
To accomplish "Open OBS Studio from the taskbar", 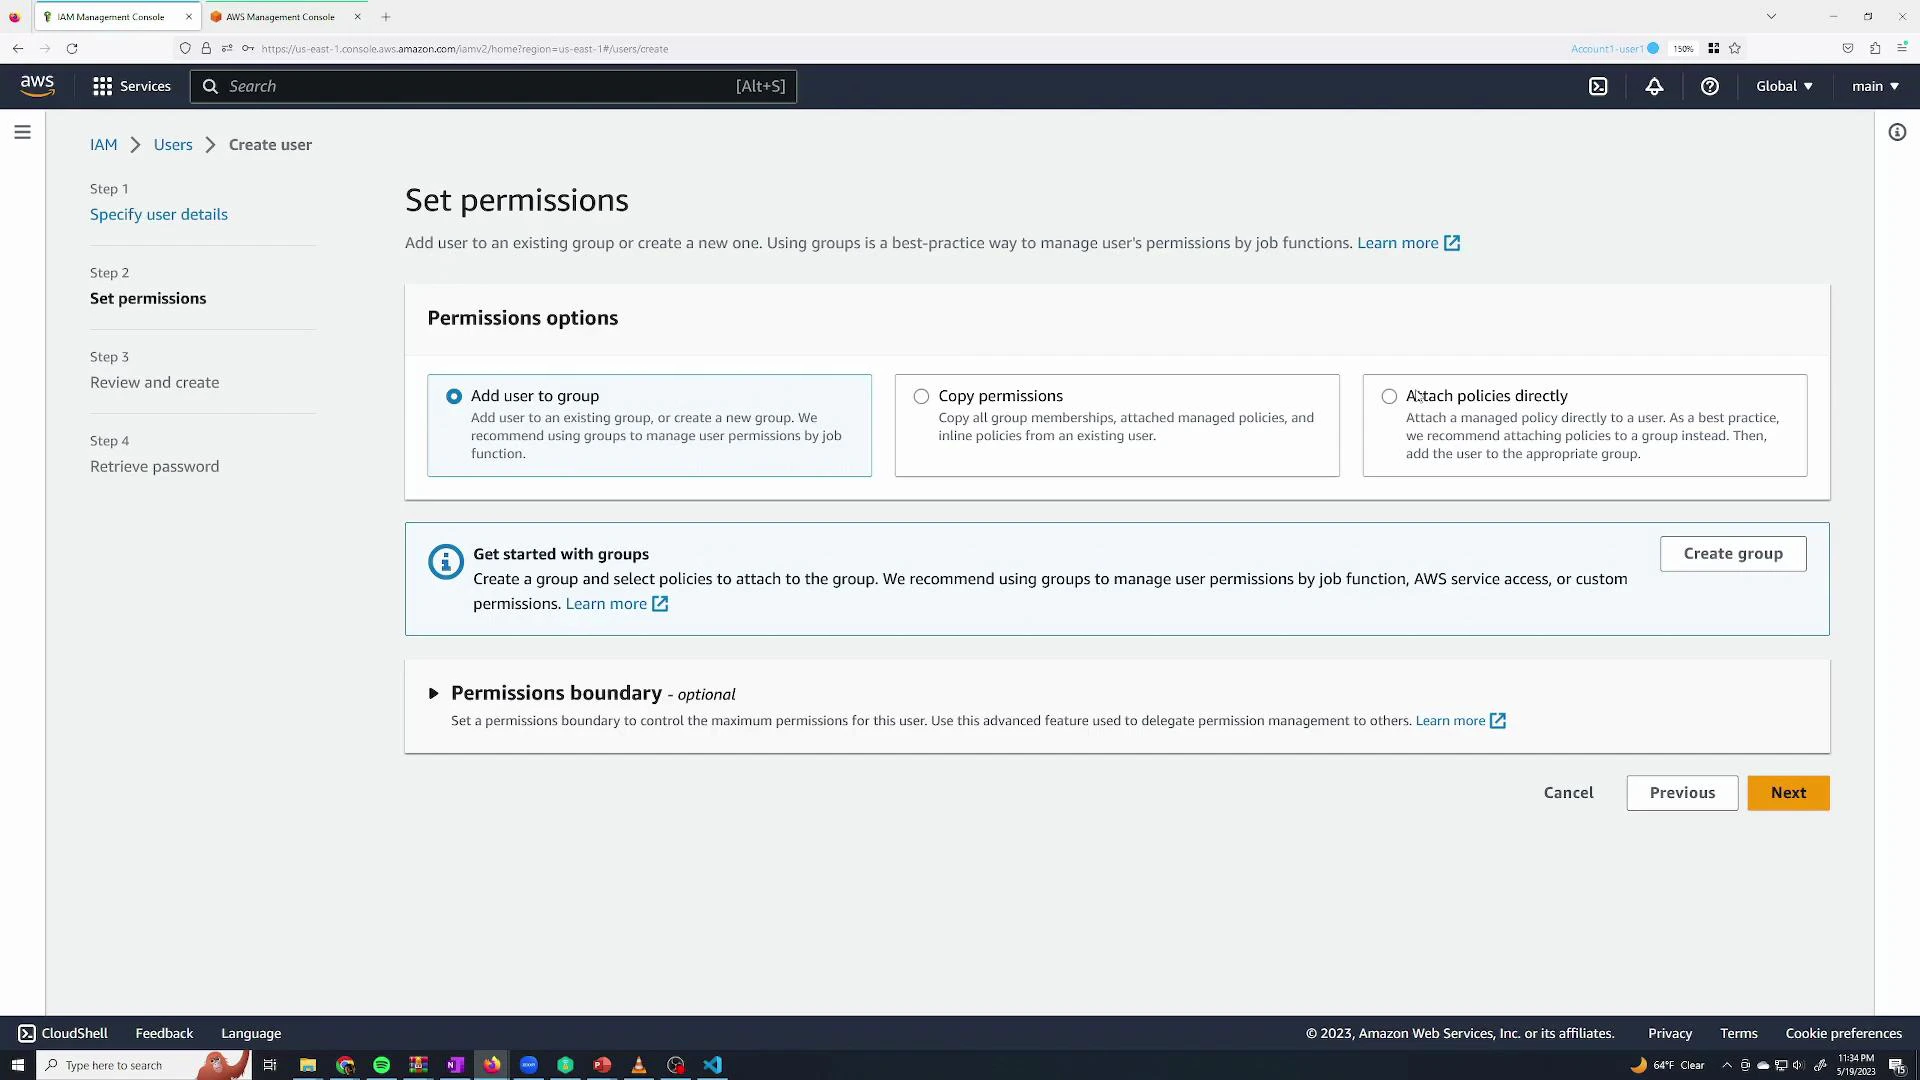I will 676,1065.
